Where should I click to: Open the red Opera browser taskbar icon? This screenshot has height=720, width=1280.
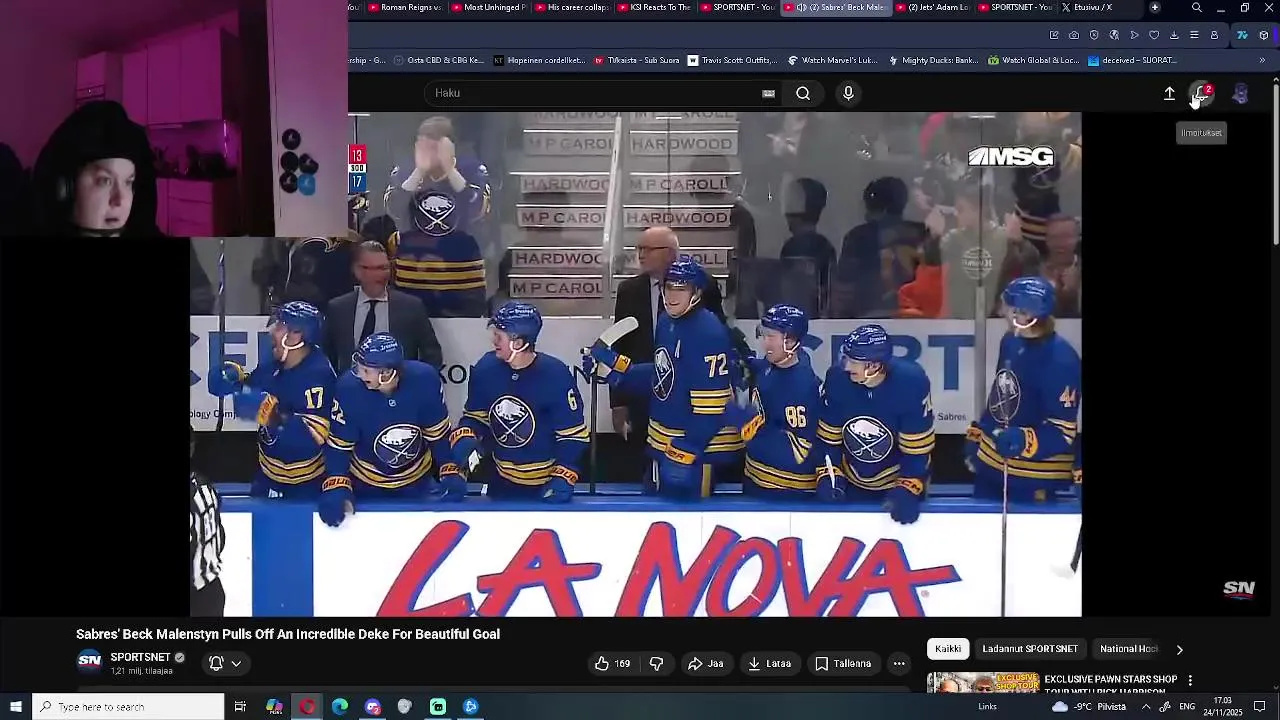[307, 707]
